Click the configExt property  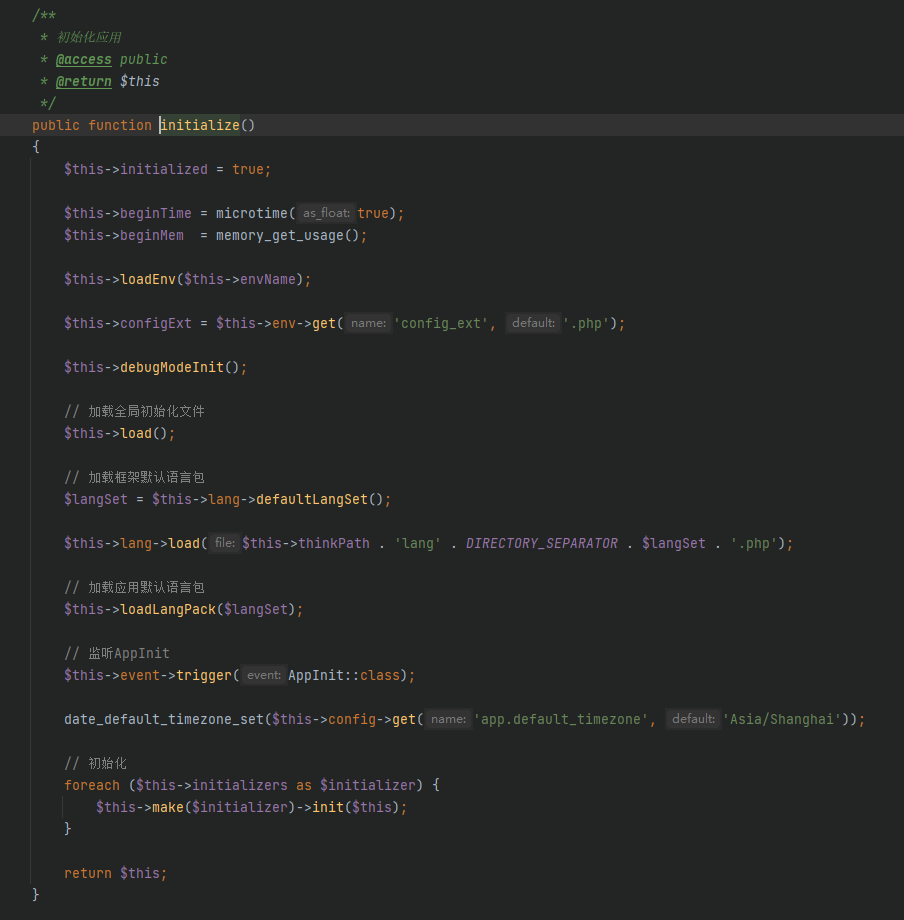pyautogui.click(x=155, y=323)
